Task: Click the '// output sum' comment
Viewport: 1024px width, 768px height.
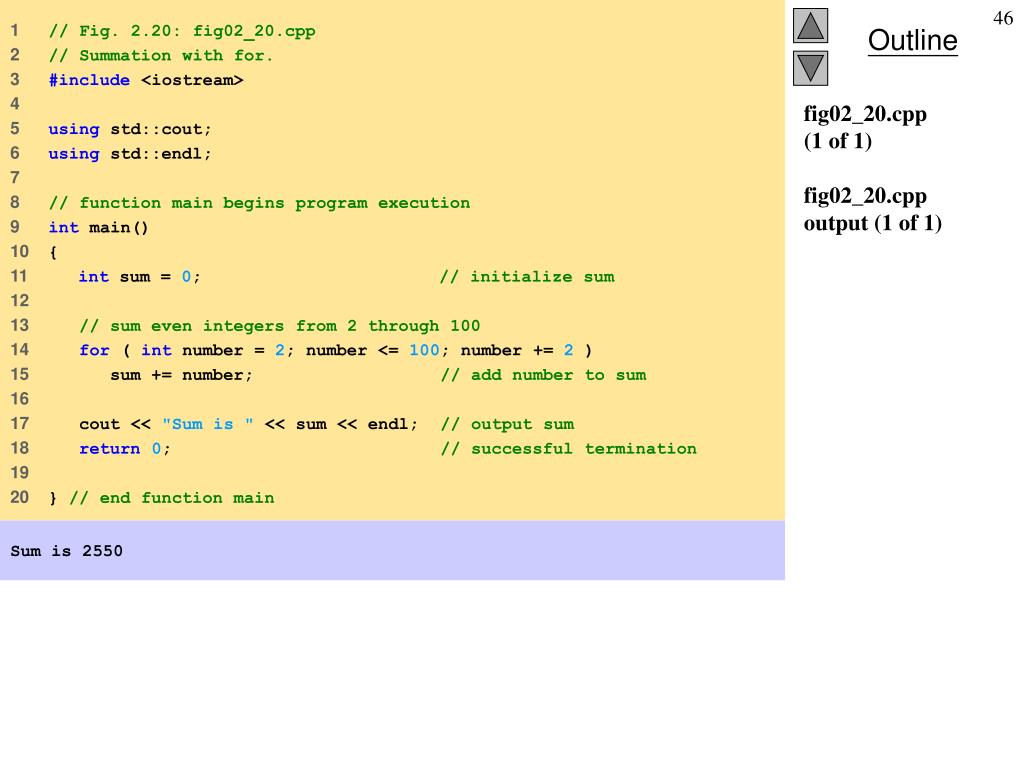Action: click(507, 424)
